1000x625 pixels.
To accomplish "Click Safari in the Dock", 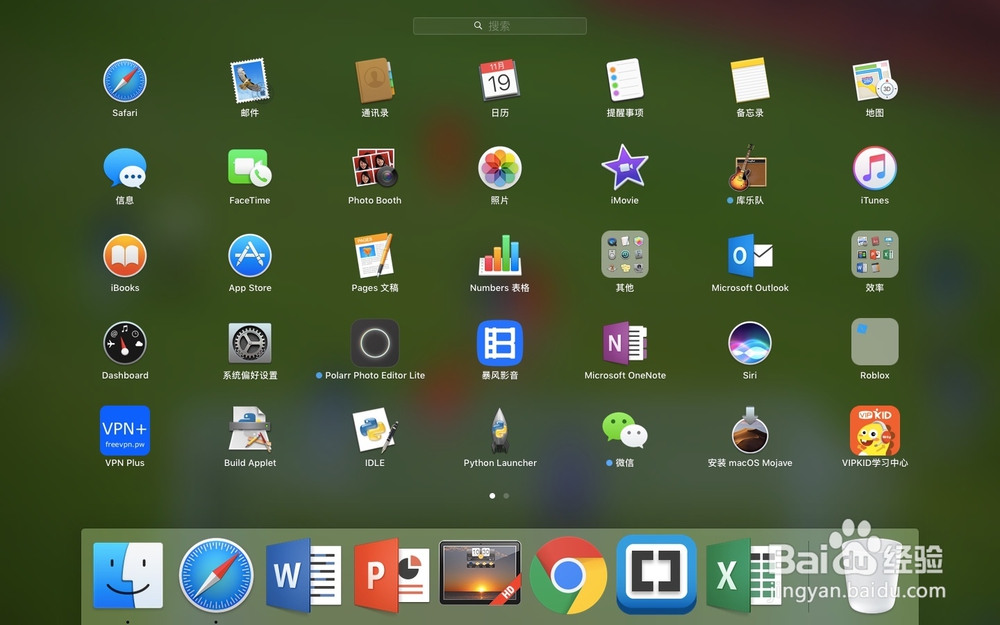I will (216, 575).
